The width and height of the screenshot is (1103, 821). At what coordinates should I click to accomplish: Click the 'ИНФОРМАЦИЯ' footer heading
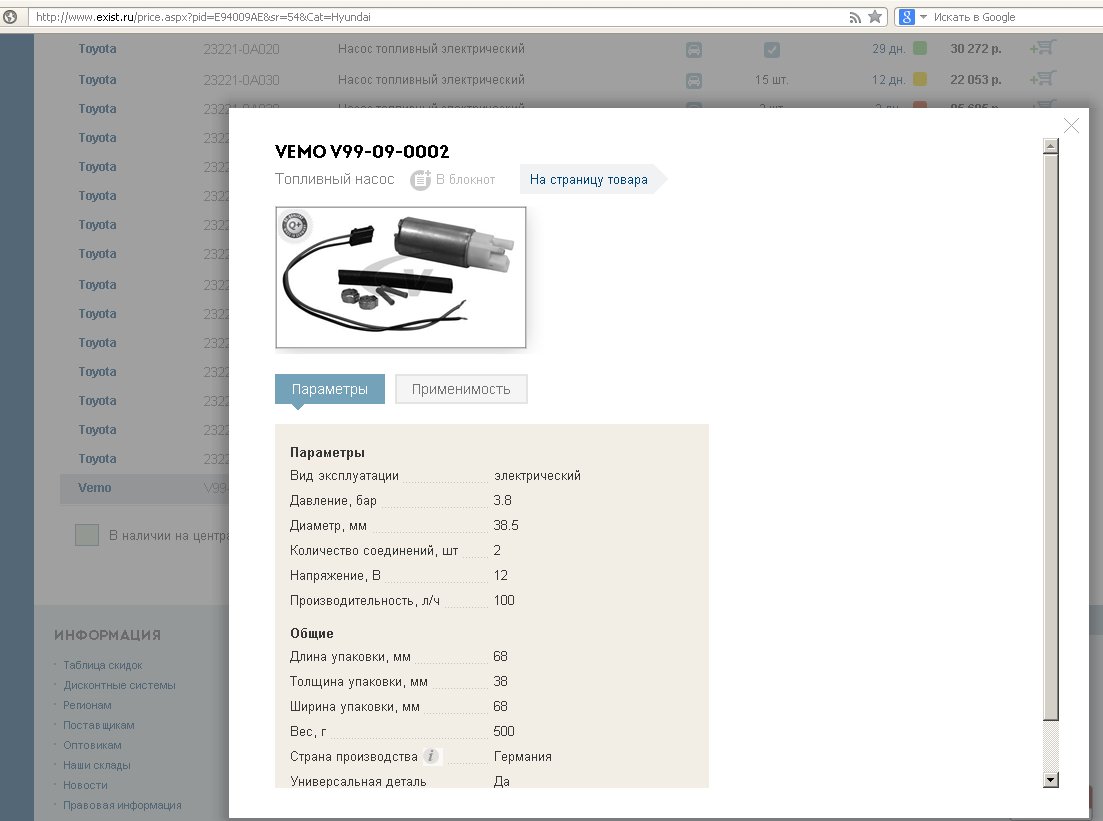[x=108, y=635]
